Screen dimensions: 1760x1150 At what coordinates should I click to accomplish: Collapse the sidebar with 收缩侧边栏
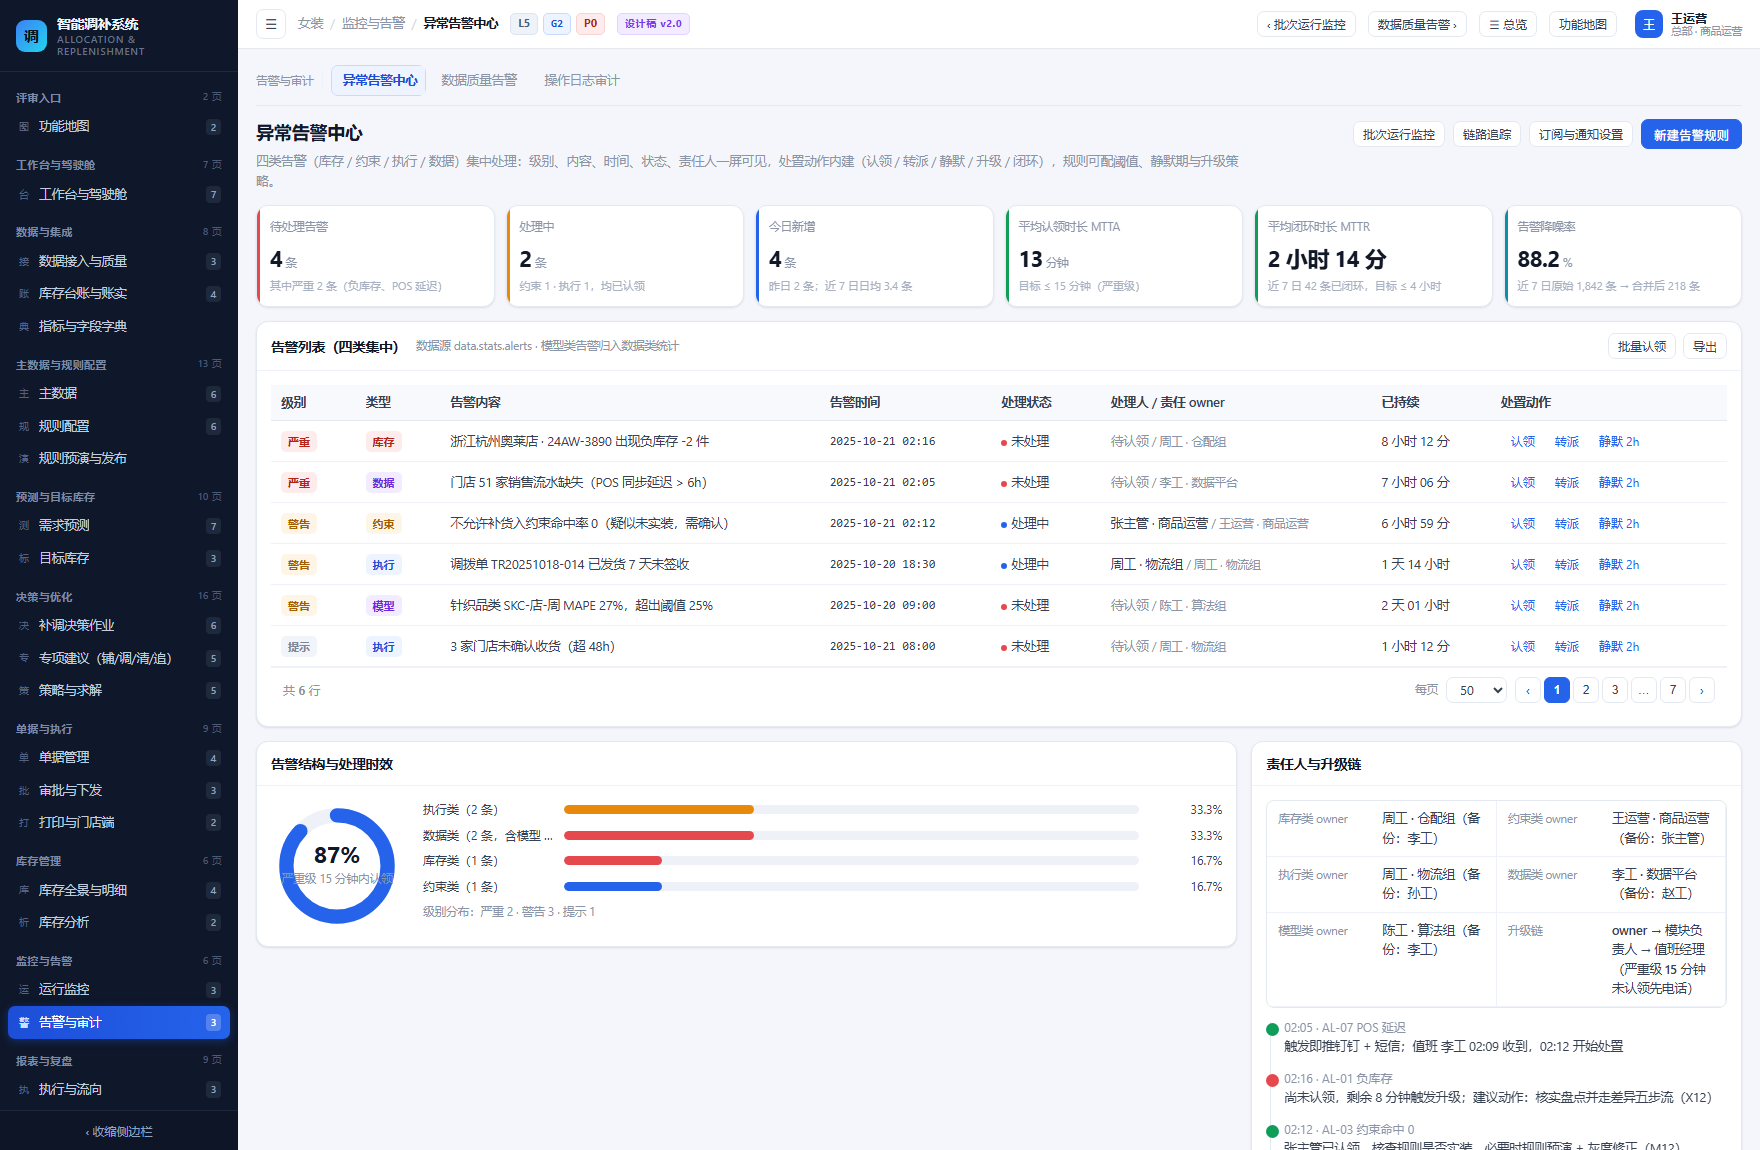[x=119, y=1132]
